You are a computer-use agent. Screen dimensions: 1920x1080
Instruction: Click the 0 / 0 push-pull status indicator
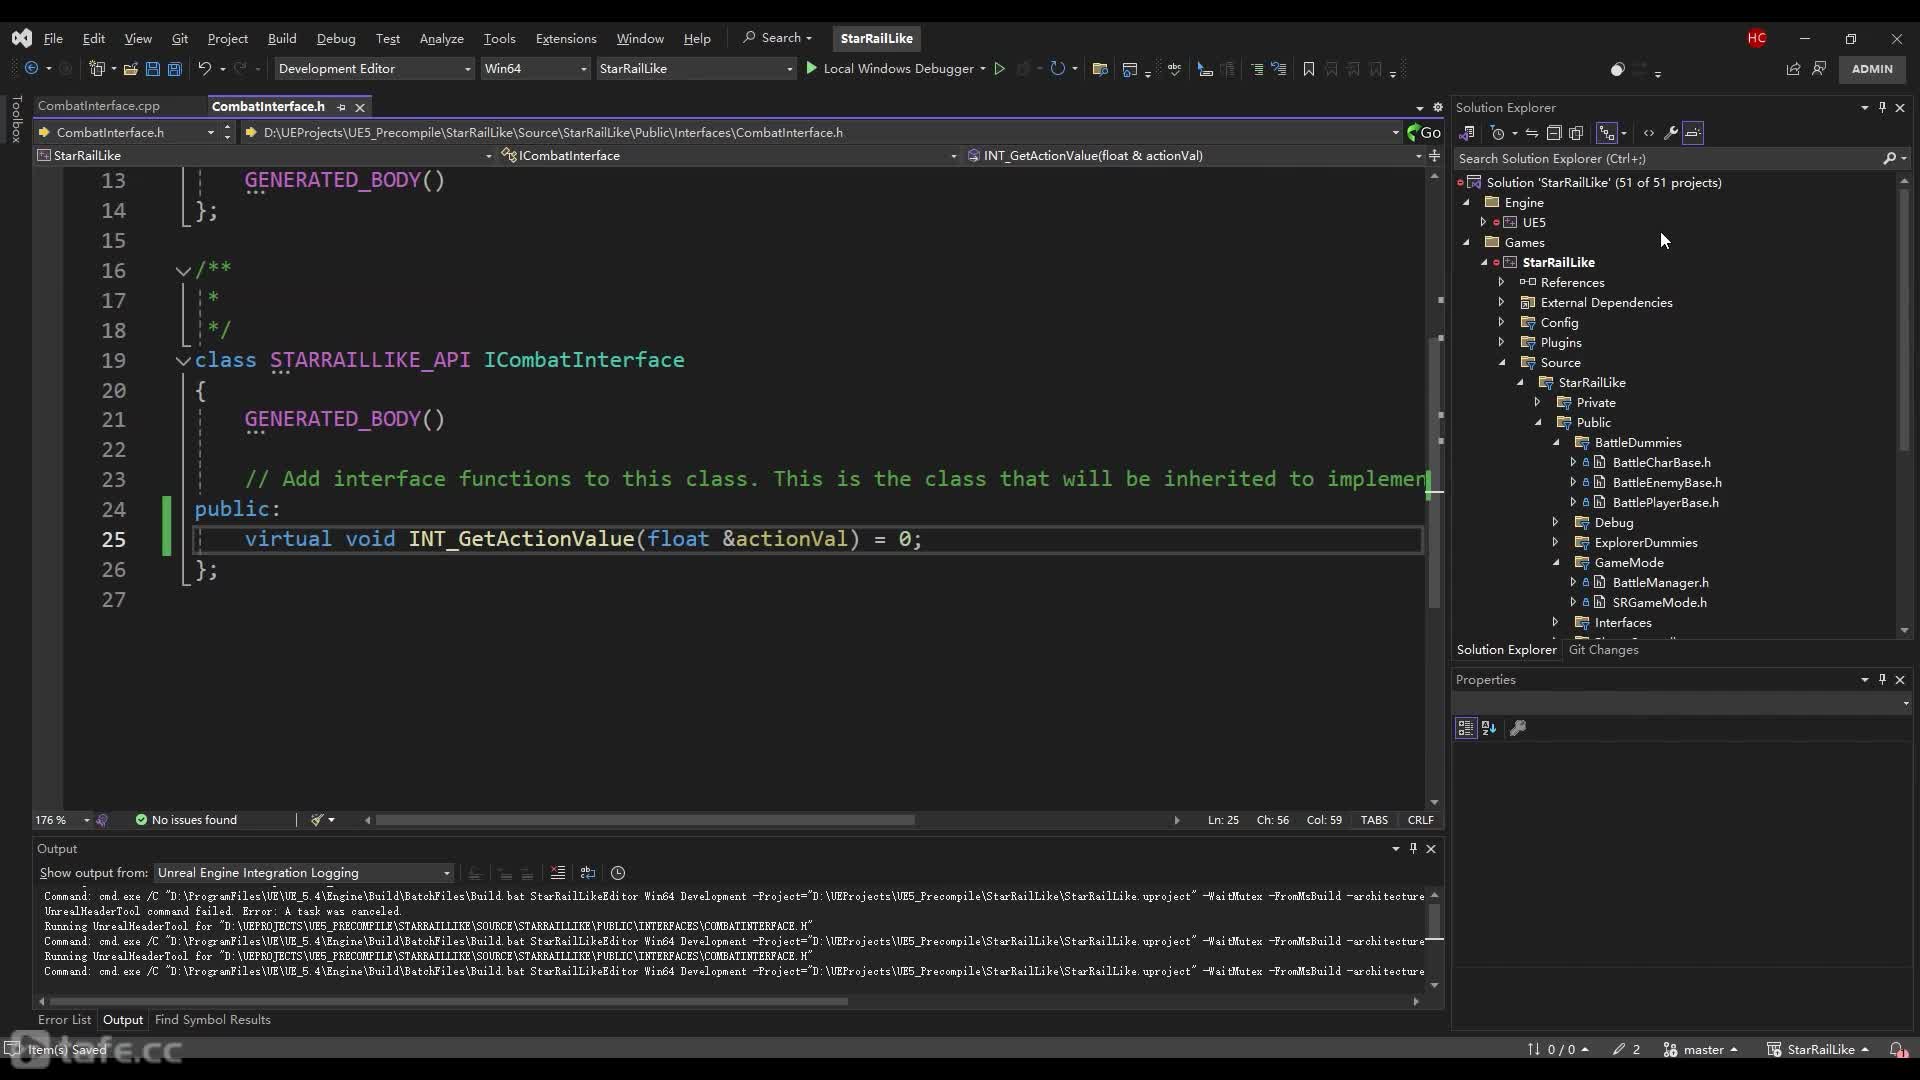[x=1558, y=1049]
